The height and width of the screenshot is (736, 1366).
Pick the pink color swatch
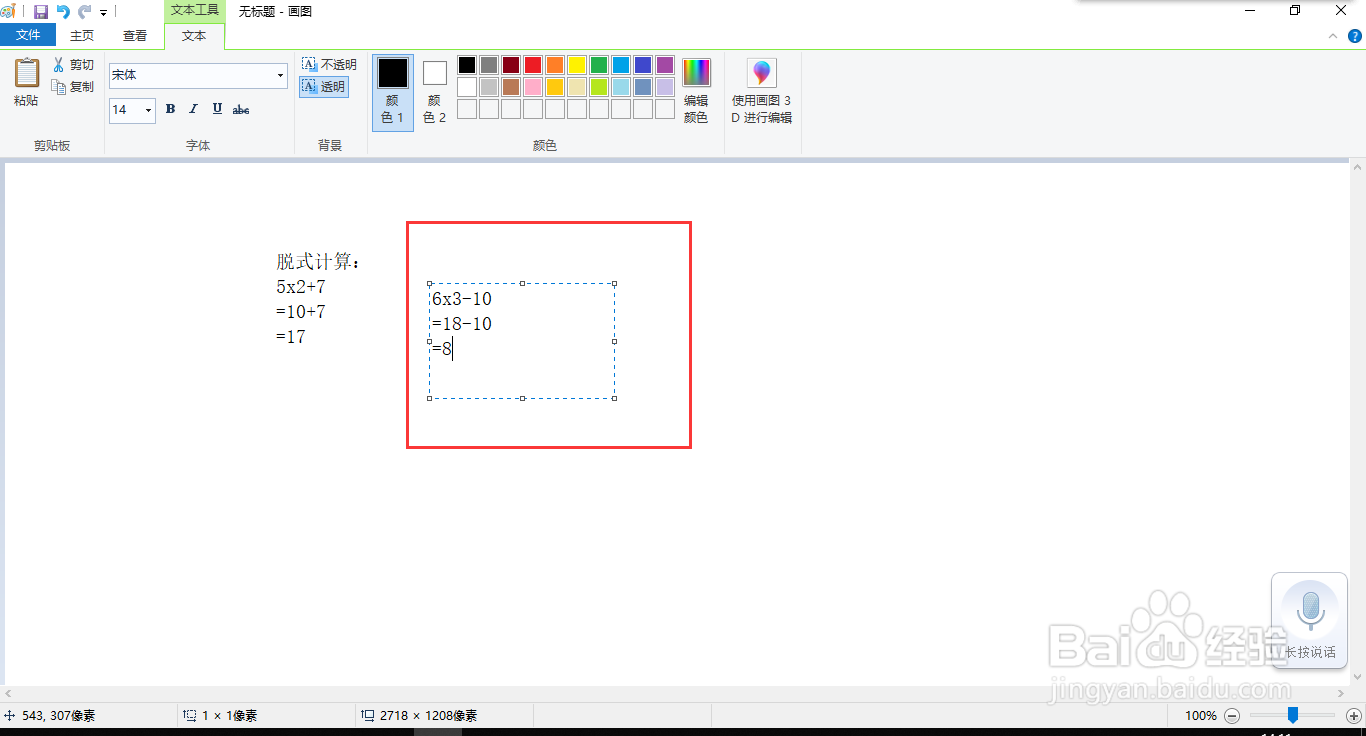tap(533, 87)
